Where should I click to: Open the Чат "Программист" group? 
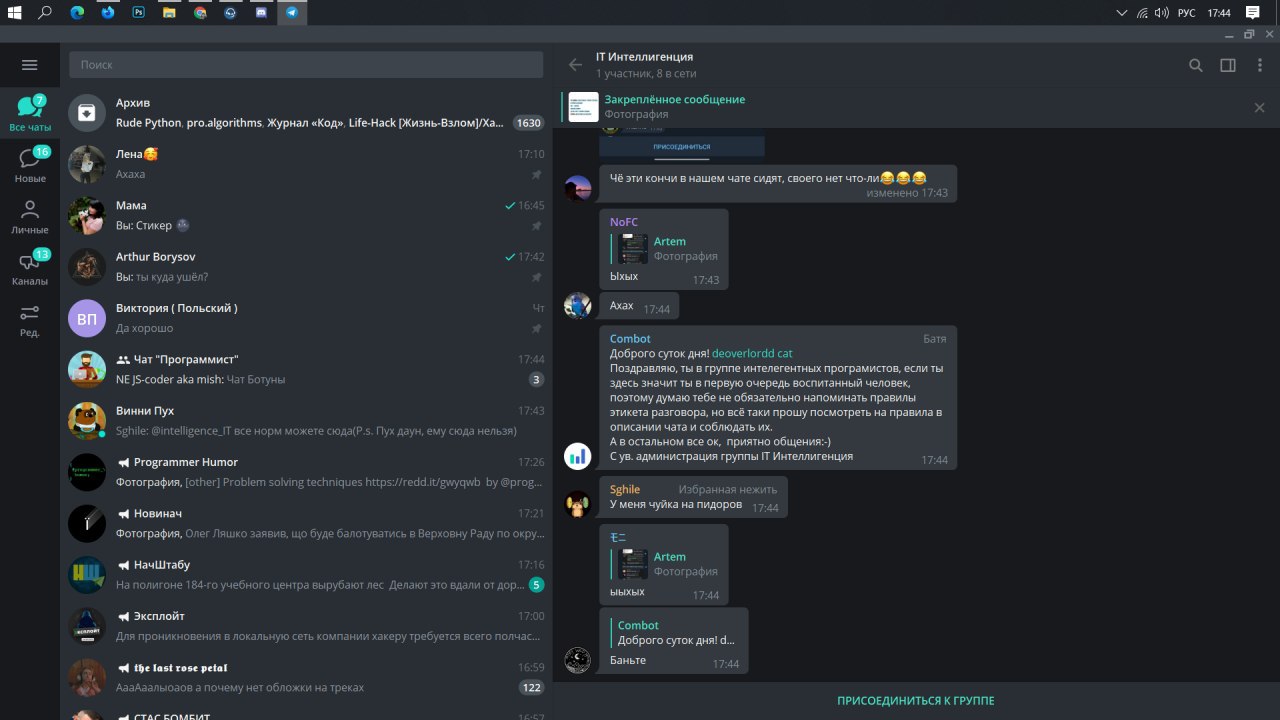[x=306, y=369]
